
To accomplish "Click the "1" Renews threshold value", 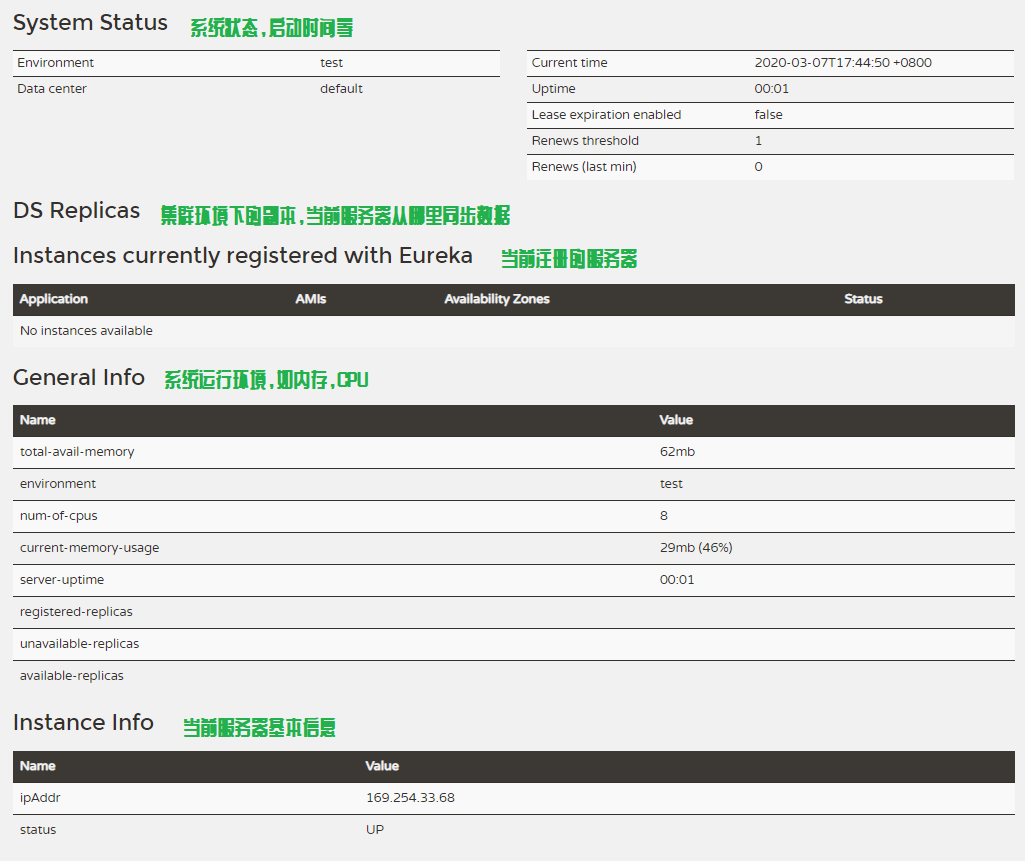I will pyautogui.click(x=758, y=141).
